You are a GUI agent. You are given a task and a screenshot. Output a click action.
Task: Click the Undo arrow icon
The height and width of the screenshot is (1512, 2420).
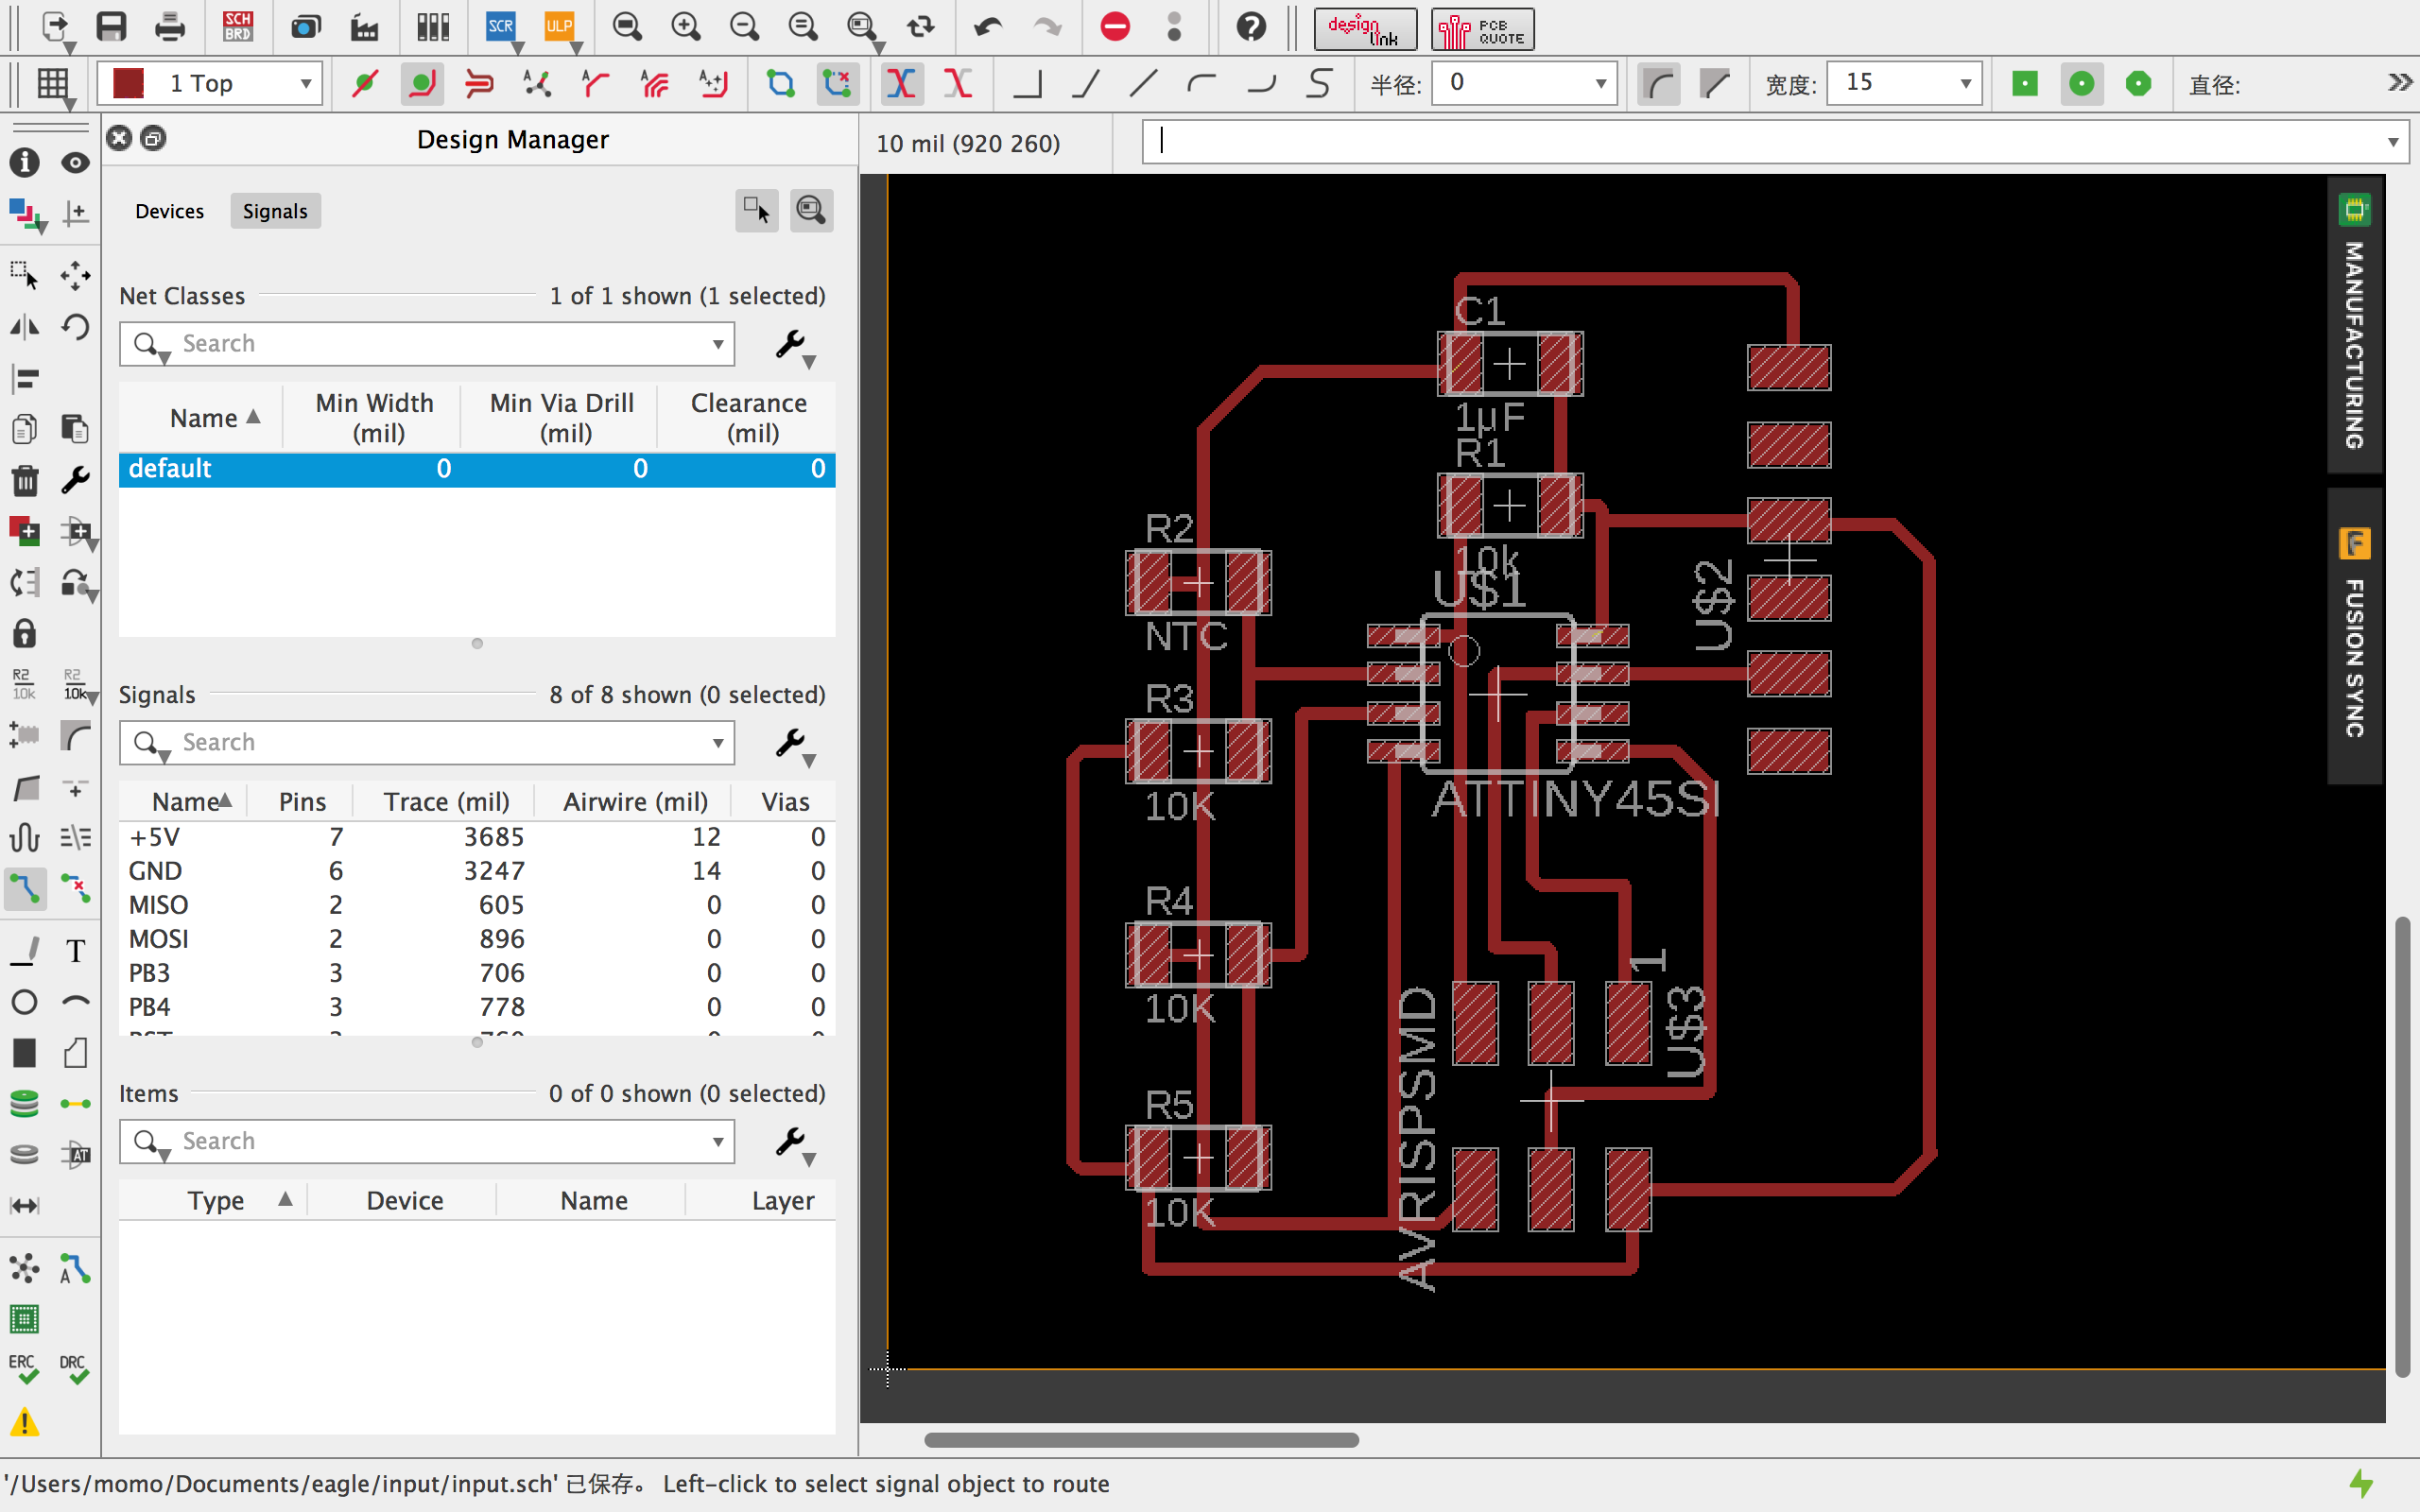click(x=987, y=27)
